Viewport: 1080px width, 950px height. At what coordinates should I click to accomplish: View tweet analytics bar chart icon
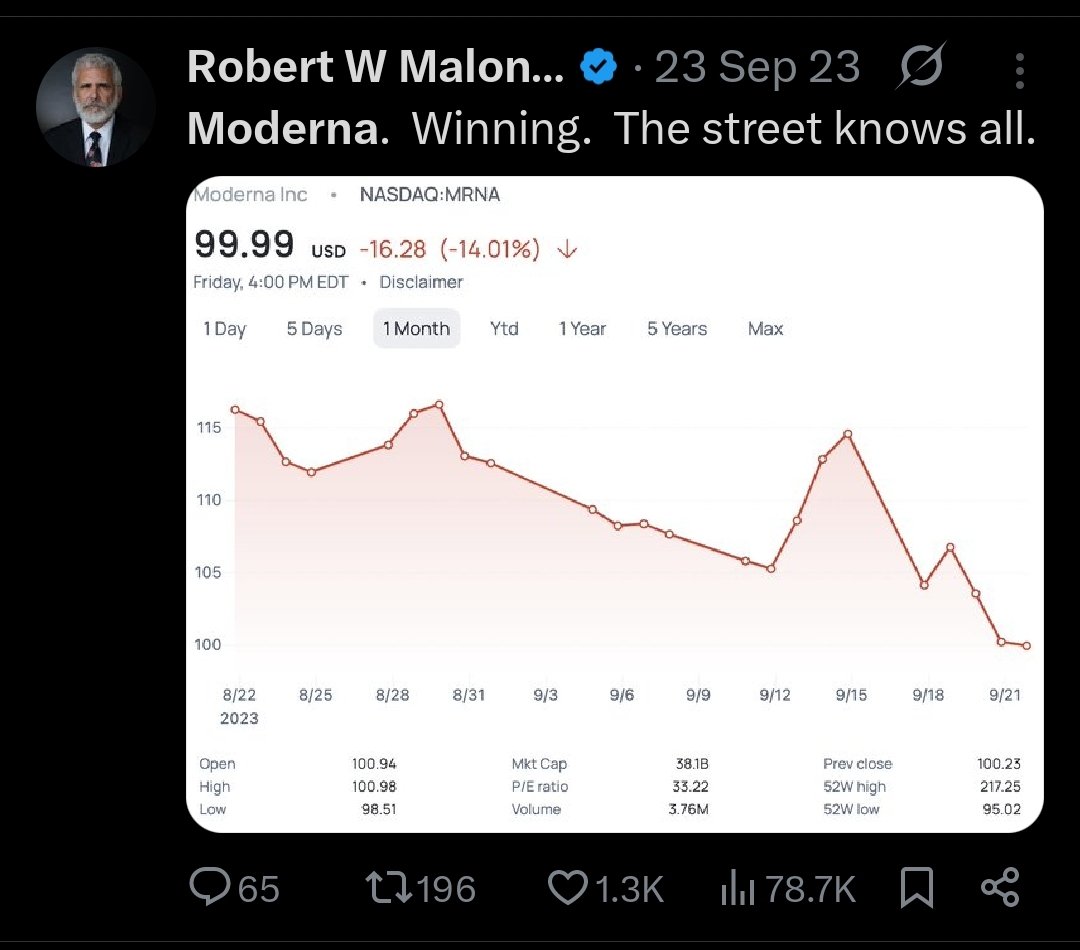click(738, 887)
